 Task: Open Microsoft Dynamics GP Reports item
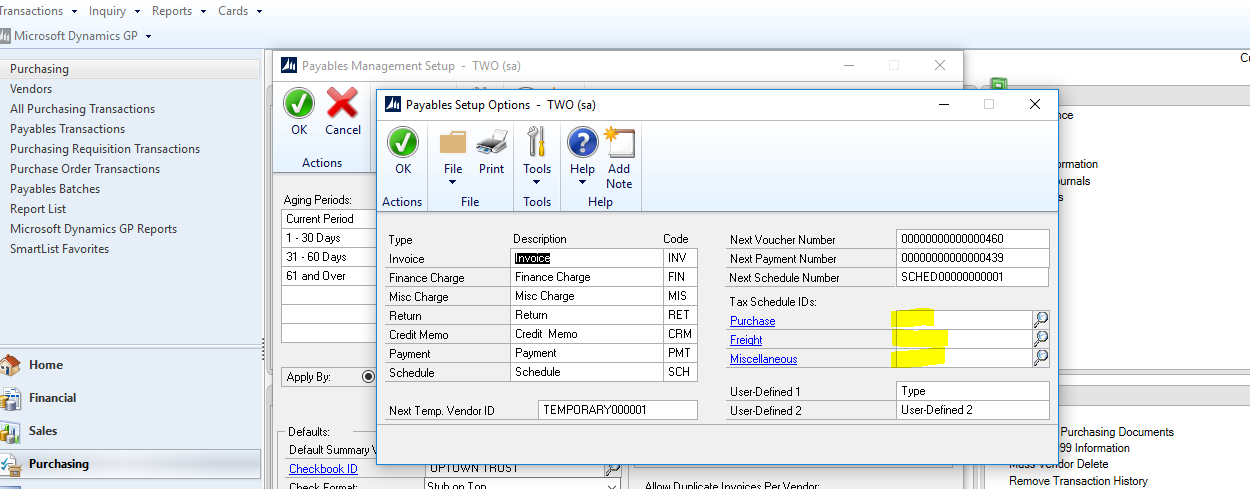click(x=94, y=229)
